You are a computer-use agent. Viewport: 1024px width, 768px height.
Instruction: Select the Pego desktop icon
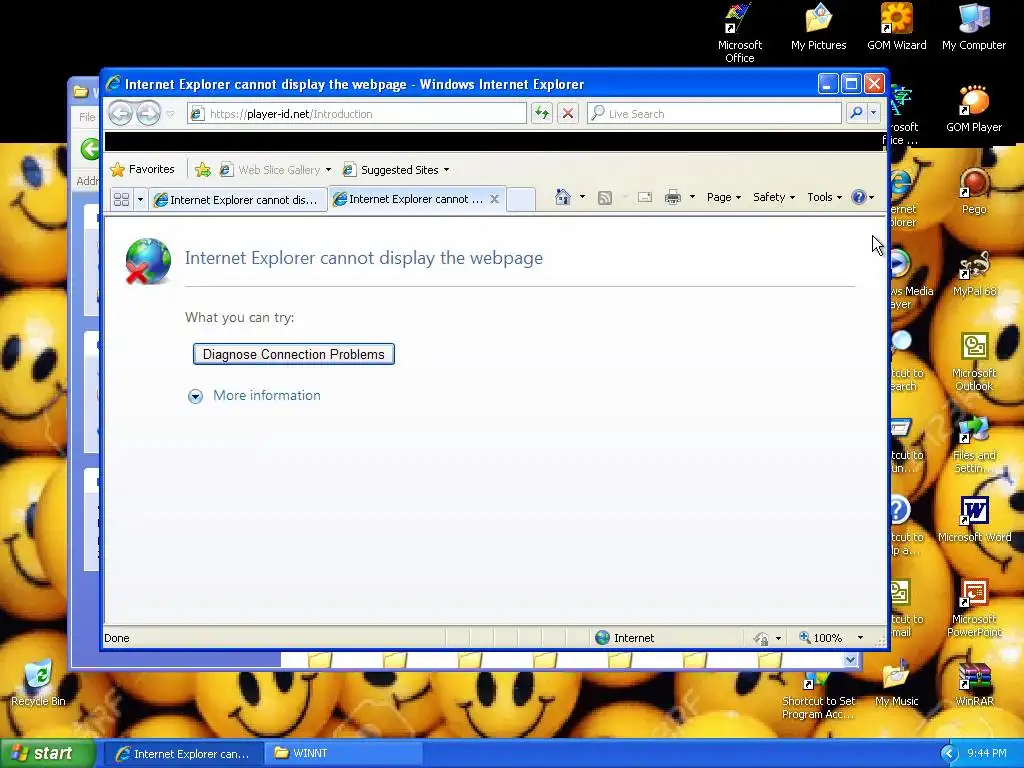point(974,191)
